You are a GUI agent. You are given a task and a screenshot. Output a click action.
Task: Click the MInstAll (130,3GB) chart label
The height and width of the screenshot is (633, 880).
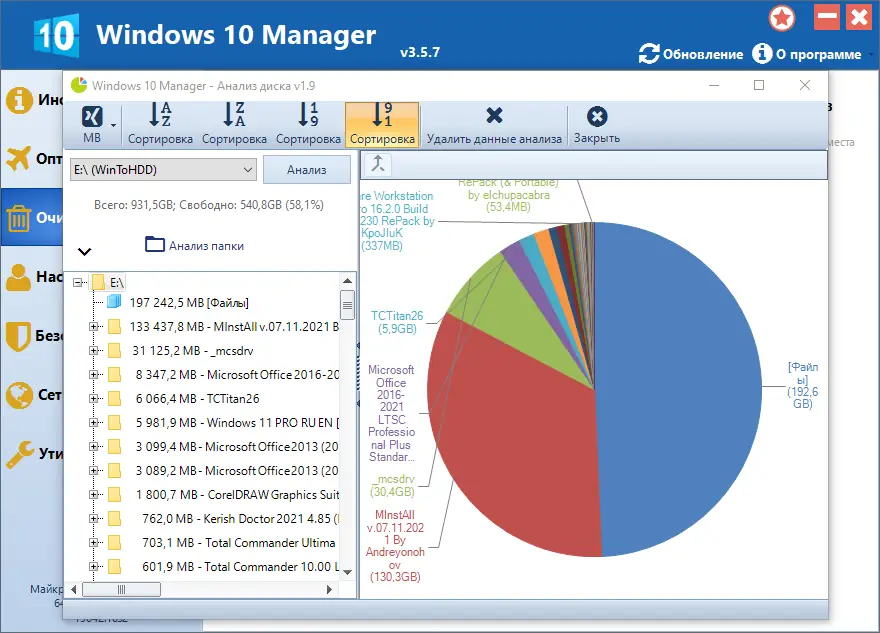tap(395, 545)
